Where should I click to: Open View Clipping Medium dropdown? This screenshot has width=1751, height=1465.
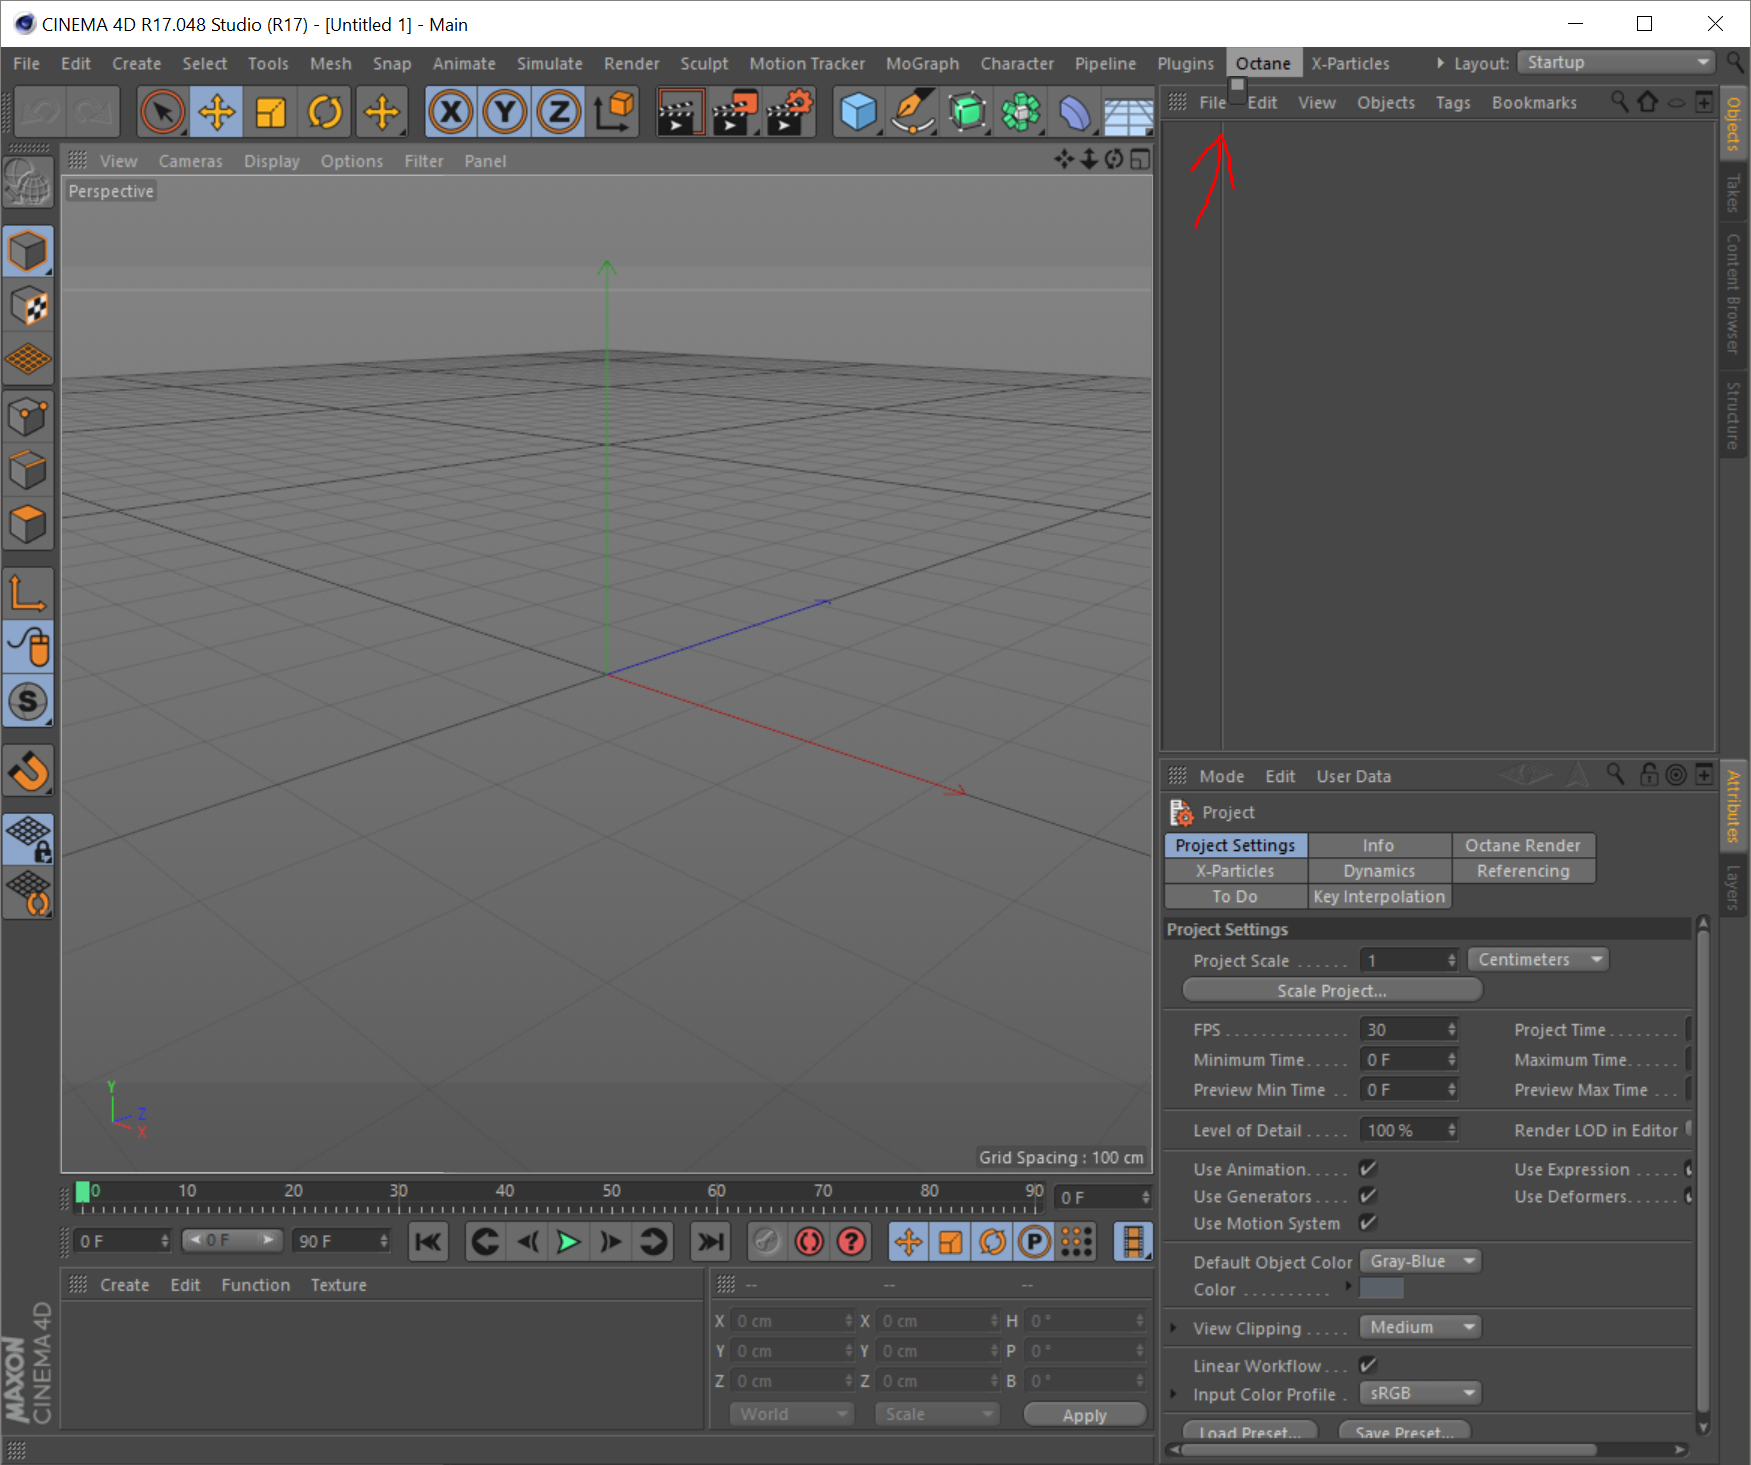pos(1420,1327)
